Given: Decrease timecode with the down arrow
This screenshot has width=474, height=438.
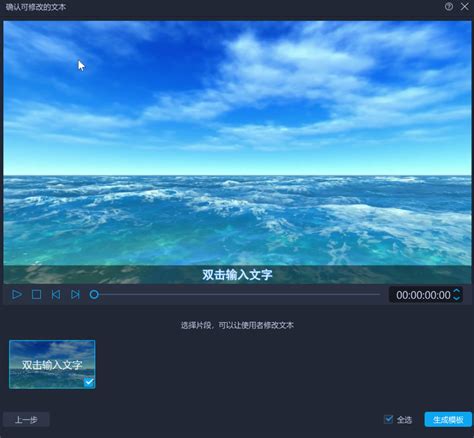Looking at the screenshot, I should pyautogui.click(x=457, y=298).
